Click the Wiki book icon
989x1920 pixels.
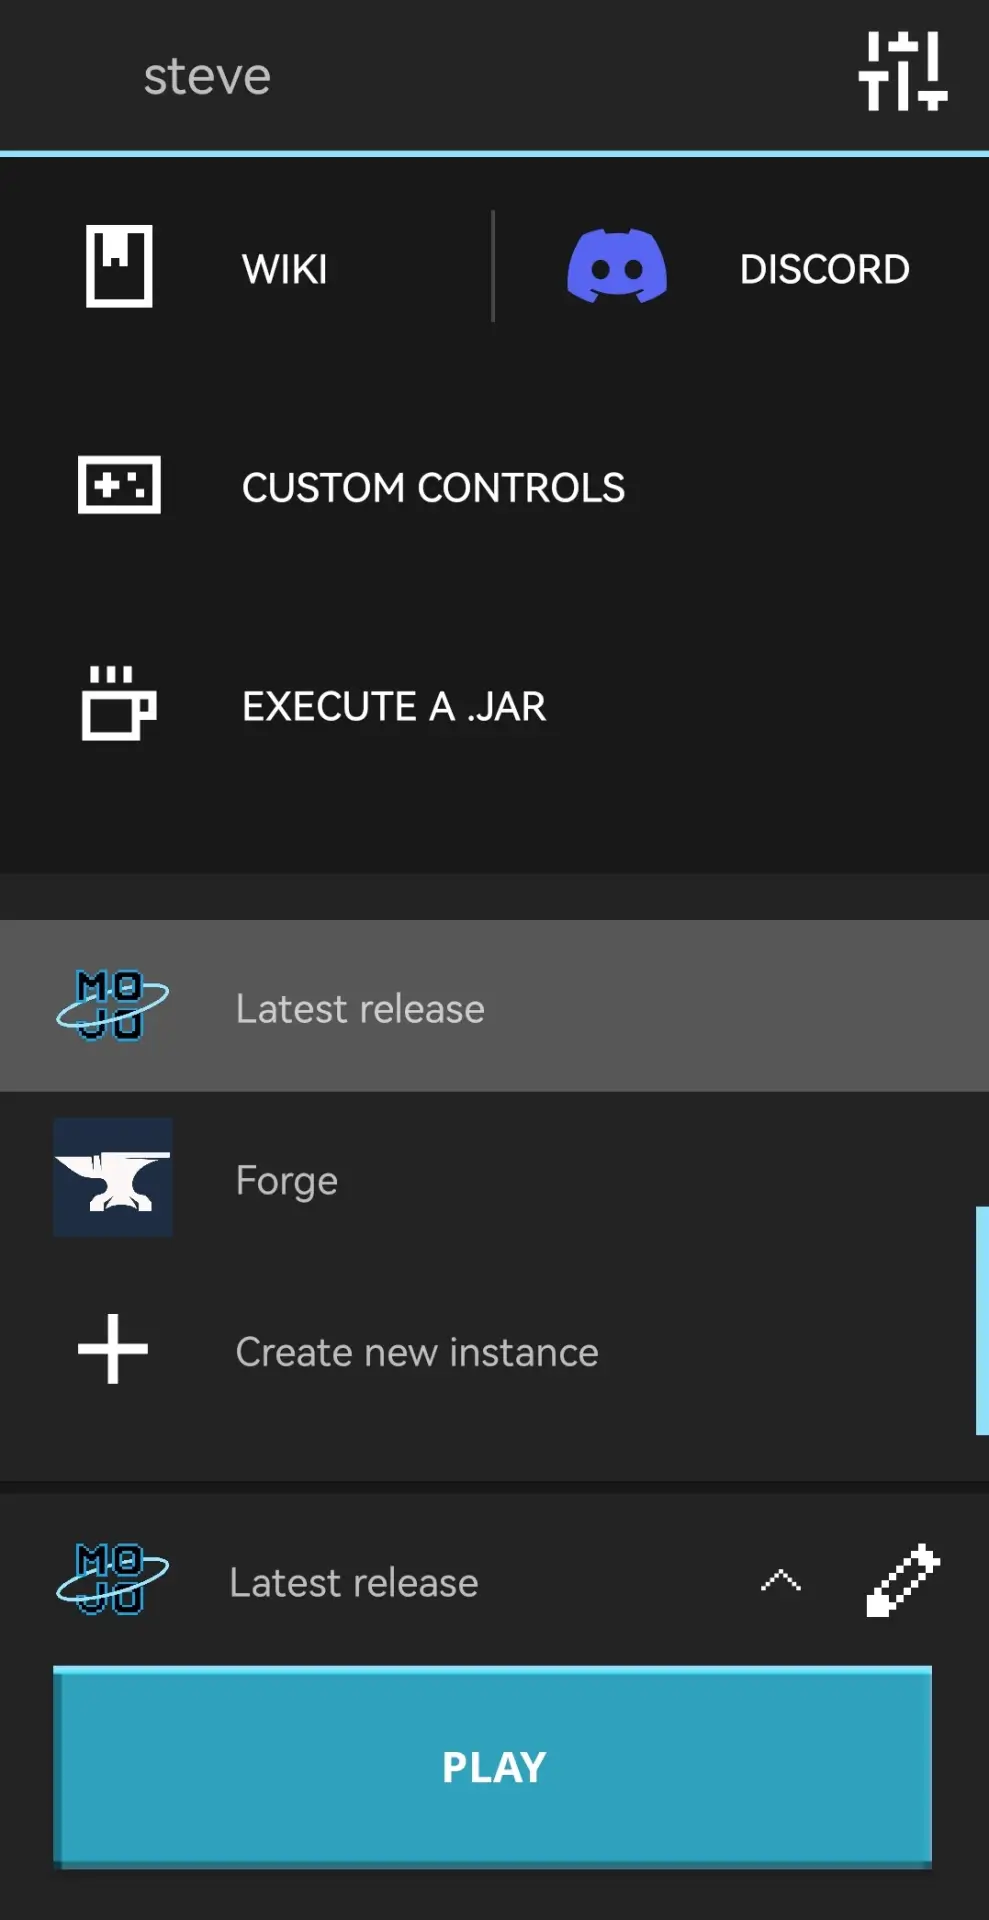(x=119, y=266)
